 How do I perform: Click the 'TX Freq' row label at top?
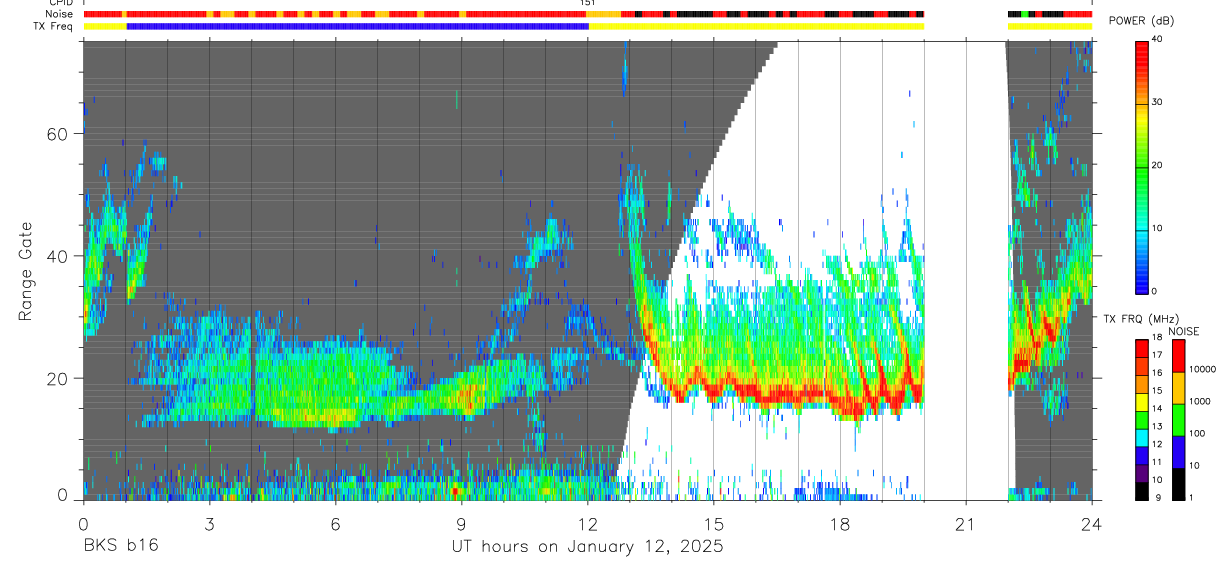(55, 26)
